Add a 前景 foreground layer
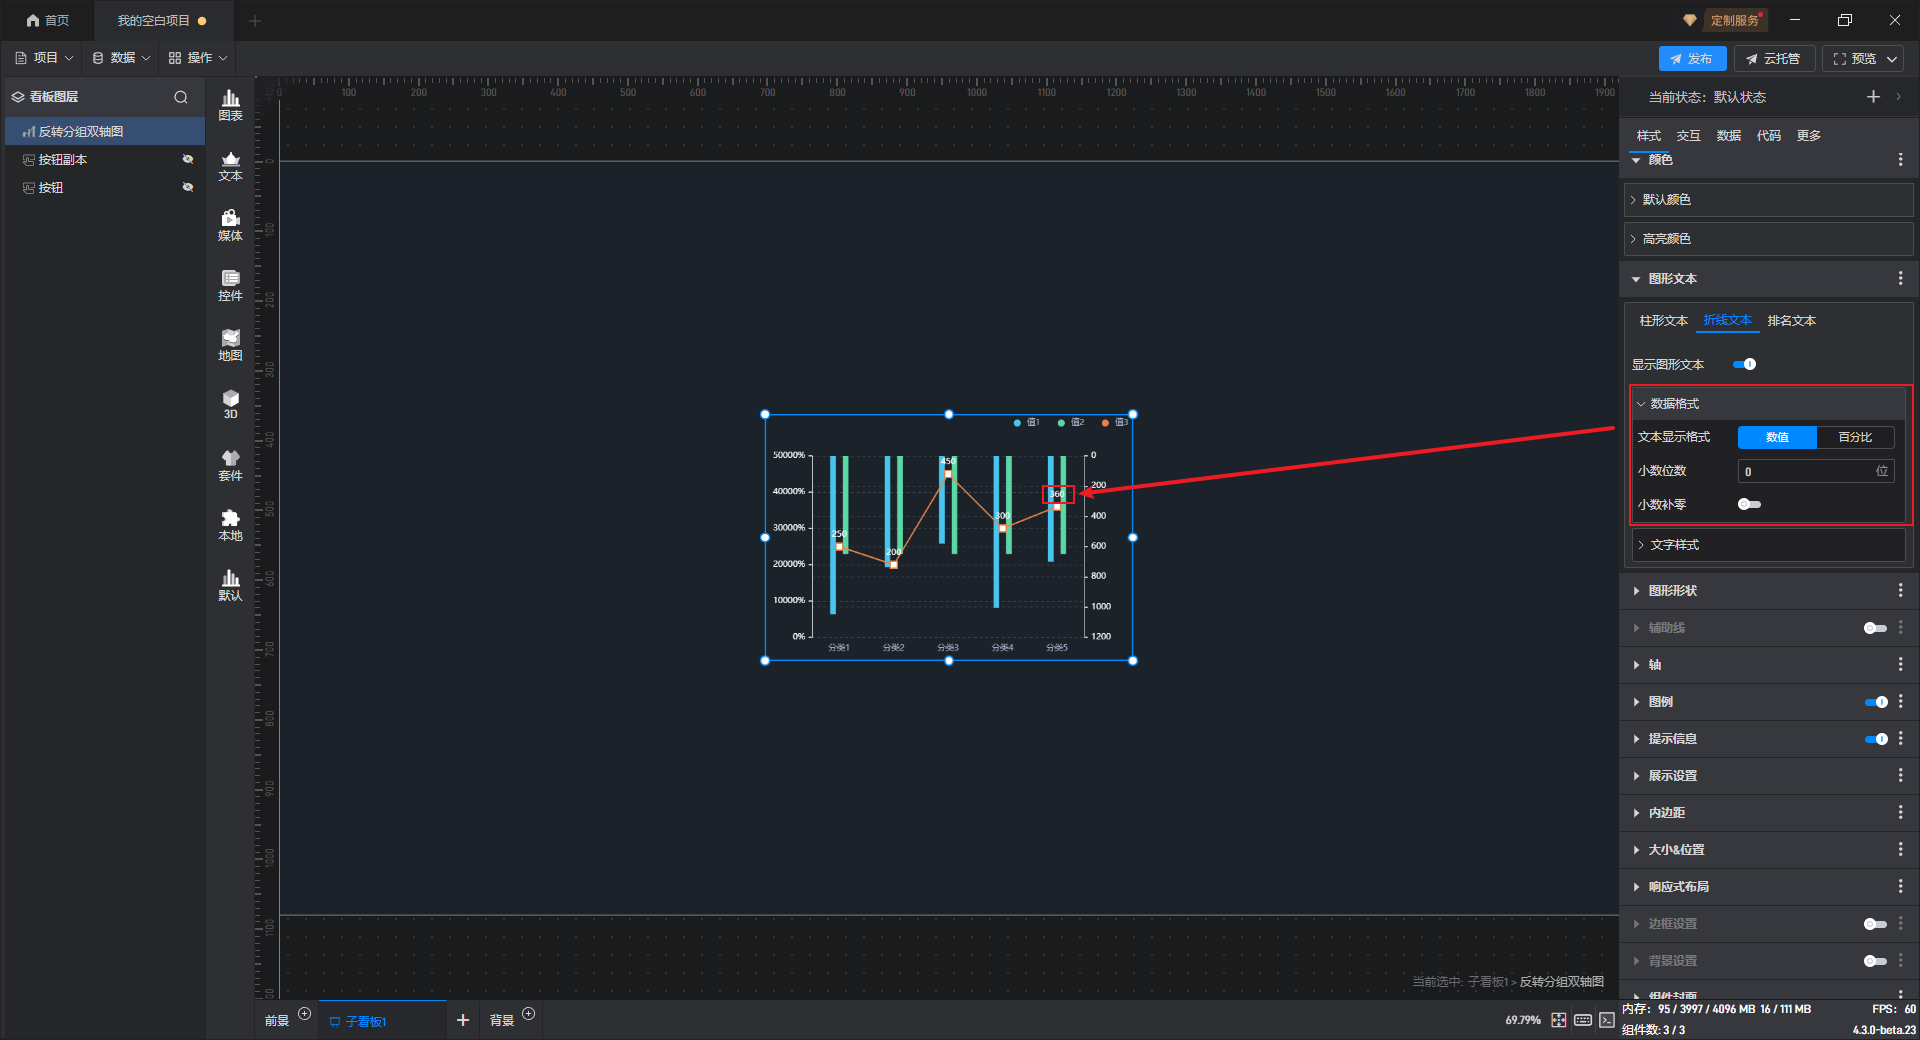Screen dimensions: 1920x1040 click(305, 1014)
